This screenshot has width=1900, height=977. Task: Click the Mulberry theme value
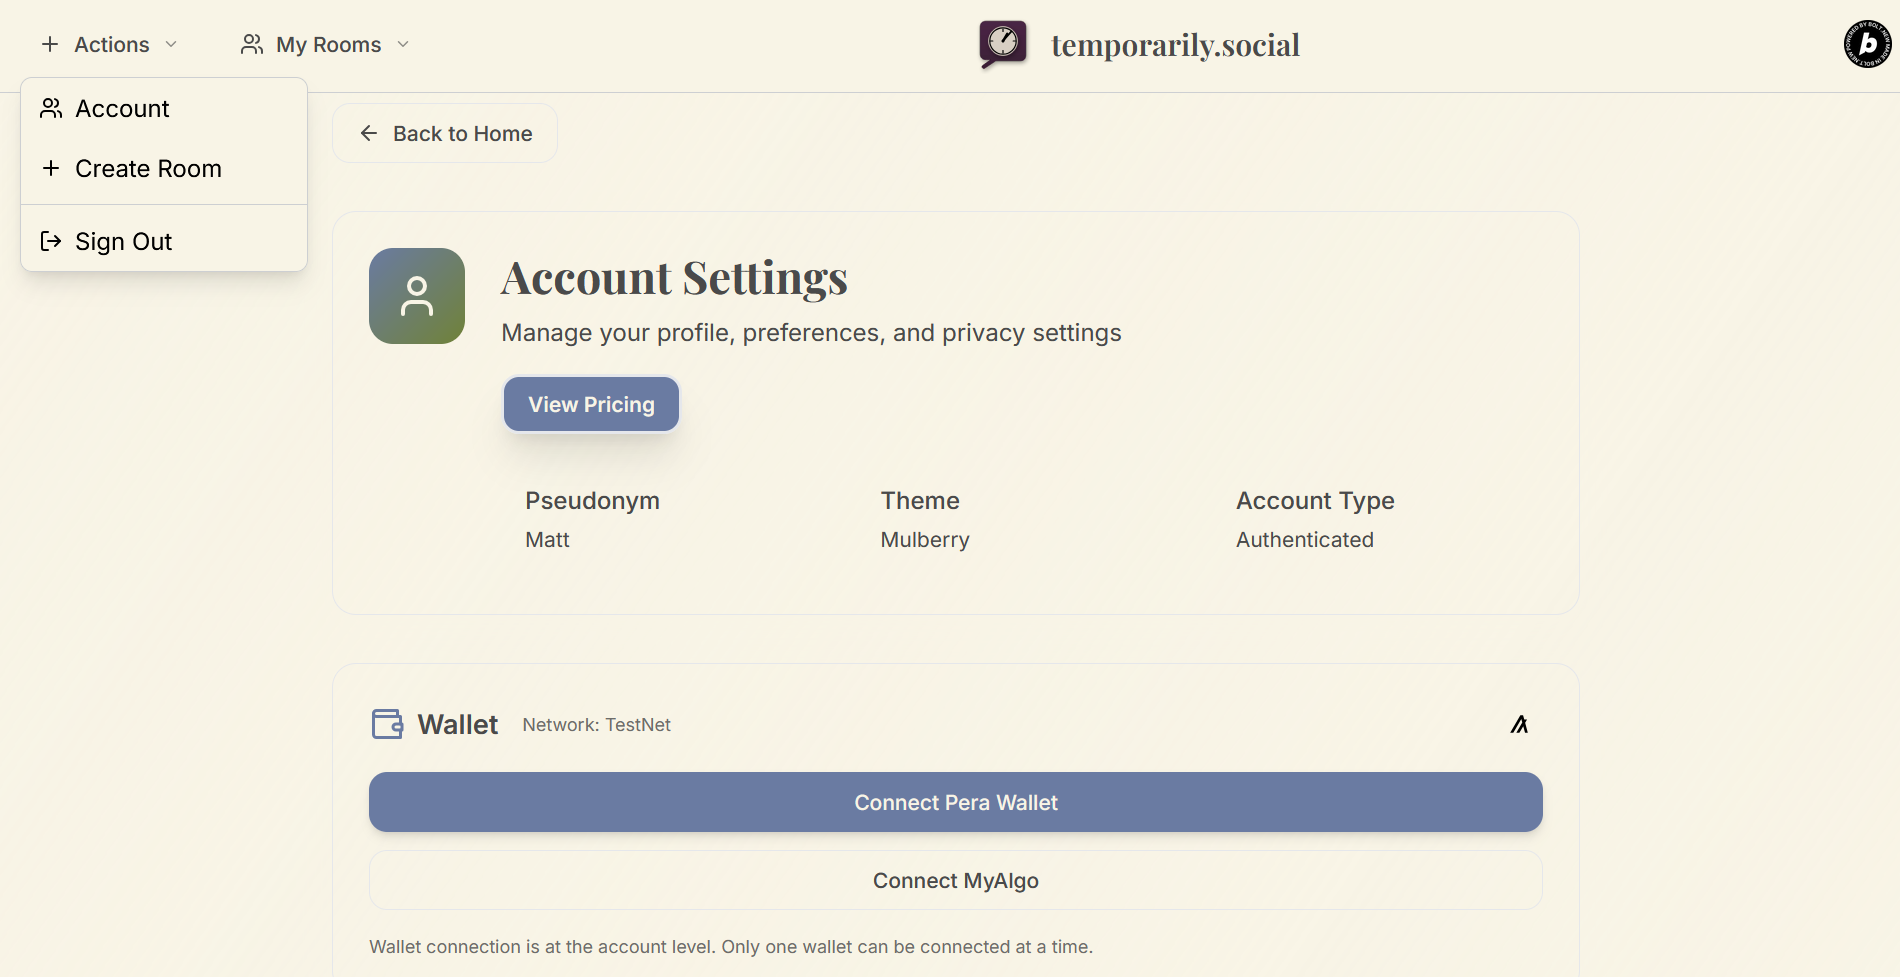(x=925, y=540)
